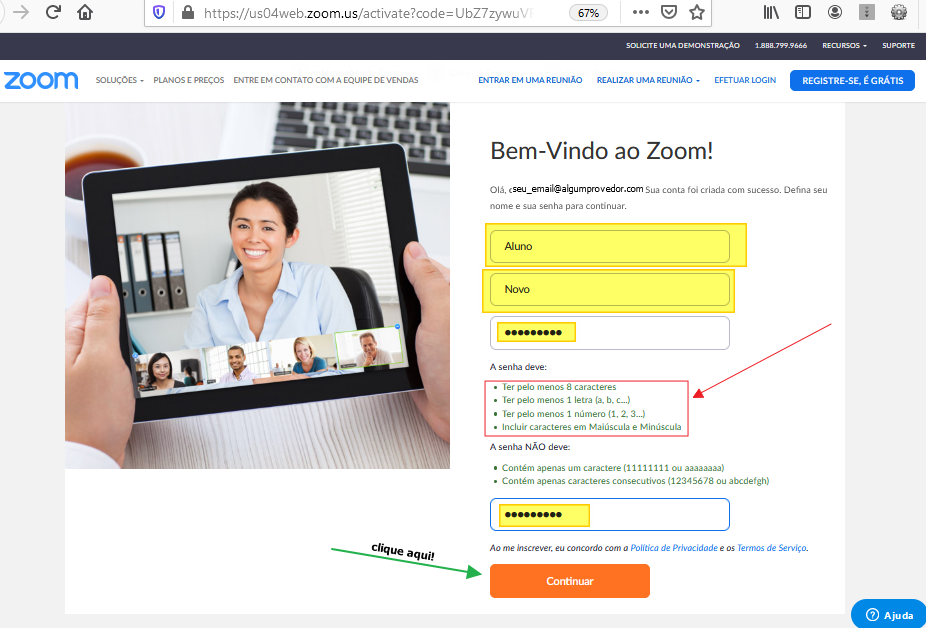Click the text 'Ter pelo menos 1 número (1, 2, 3...)'
The width and height of the screenshot is (926, 628).
573,414
